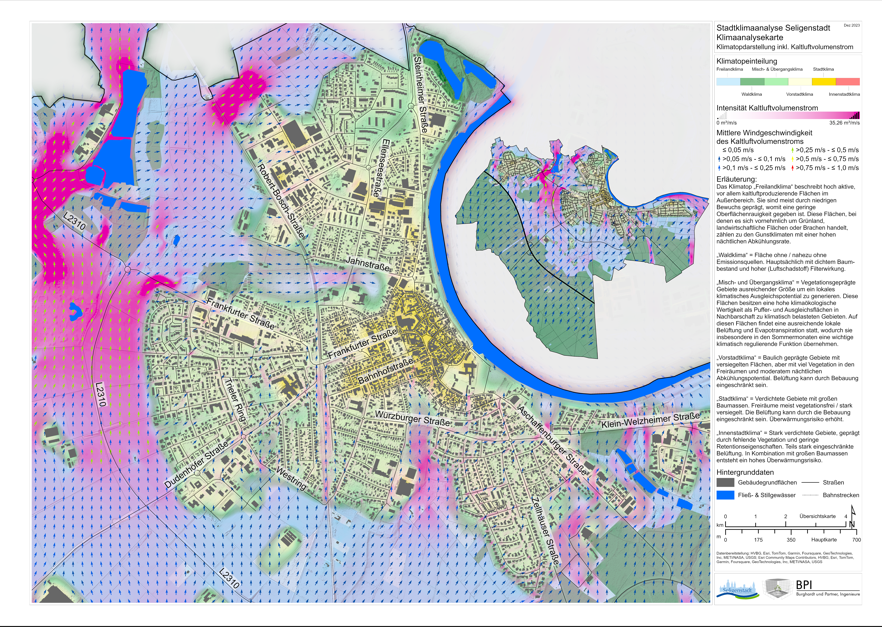Click the Frankfurter Straße label on the map
The height and width of the screenshot is (627, 882).
coord(241,312)
